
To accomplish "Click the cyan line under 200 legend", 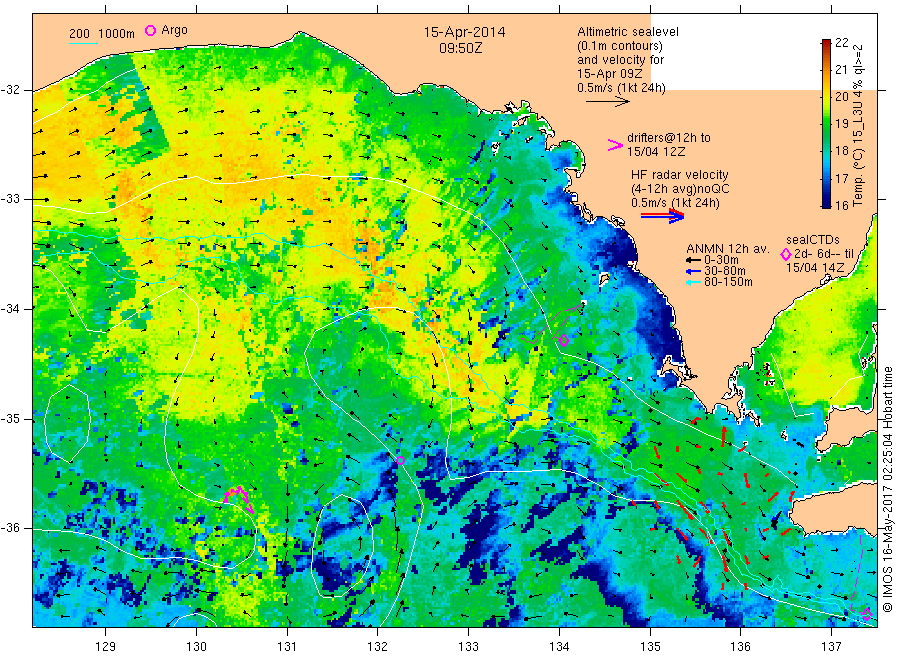I will (83, 43).
